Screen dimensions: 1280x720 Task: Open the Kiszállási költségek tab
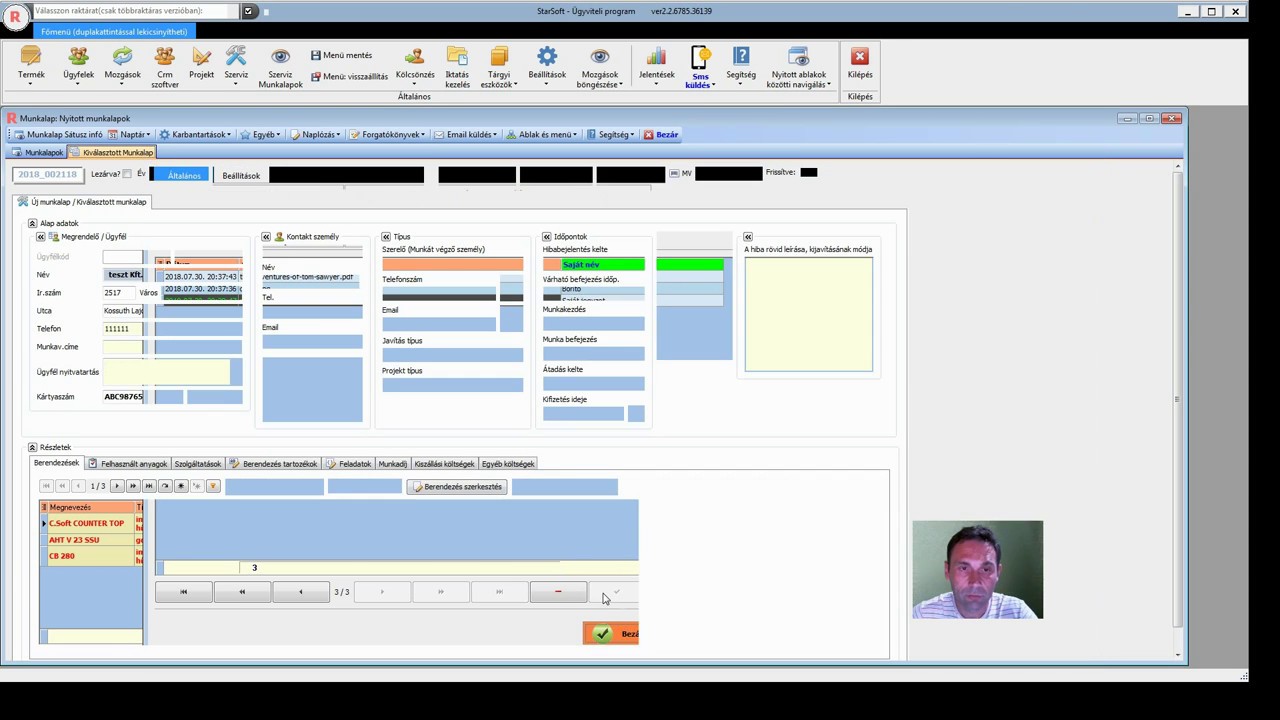pyautogui.click(x=444, y=464)
